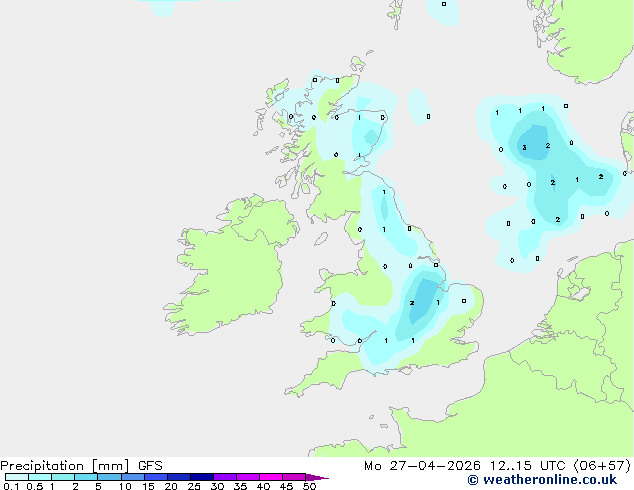Select the 40–45 mm magenta legend swatch

[x=271, y=477]
